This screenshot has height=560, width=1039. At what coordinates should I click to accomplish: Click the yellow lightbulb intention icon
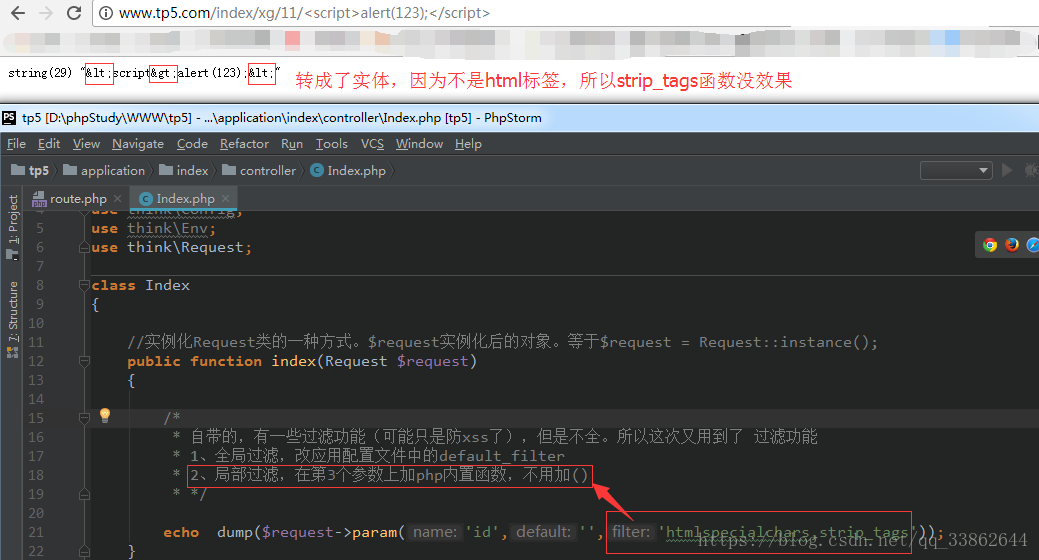[105, 416]
